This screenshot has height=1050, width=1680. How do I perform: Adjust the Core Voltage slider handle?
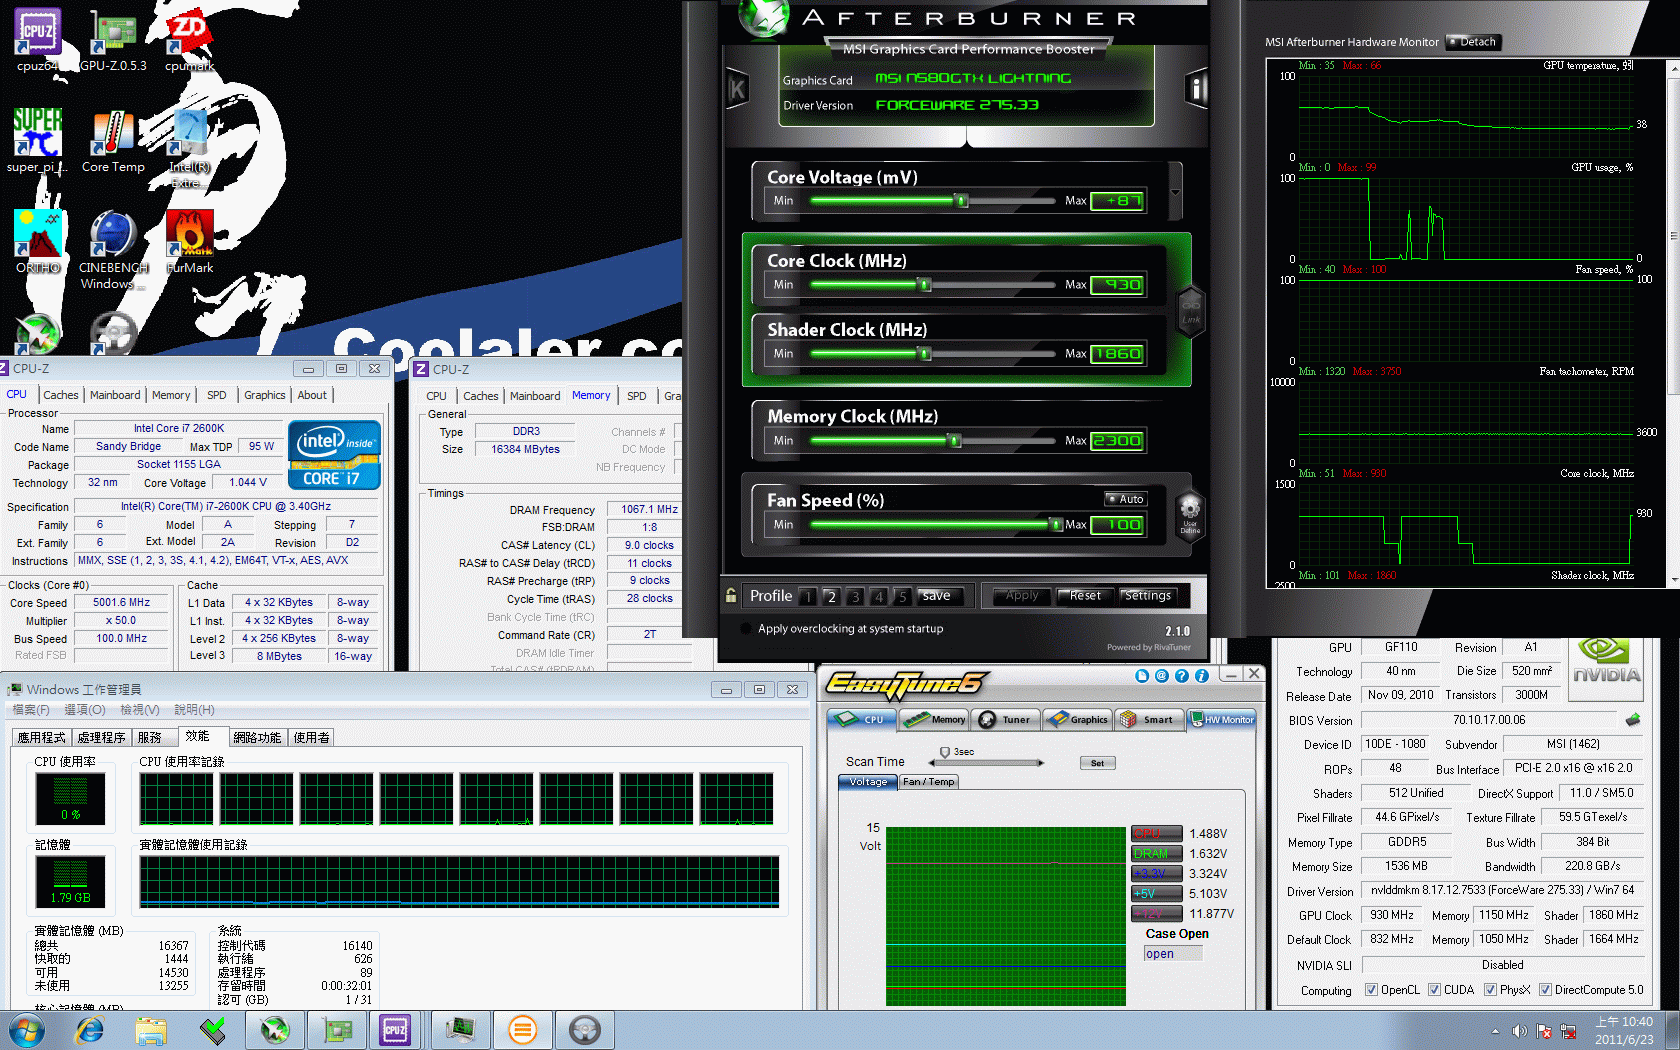[962, 201]
